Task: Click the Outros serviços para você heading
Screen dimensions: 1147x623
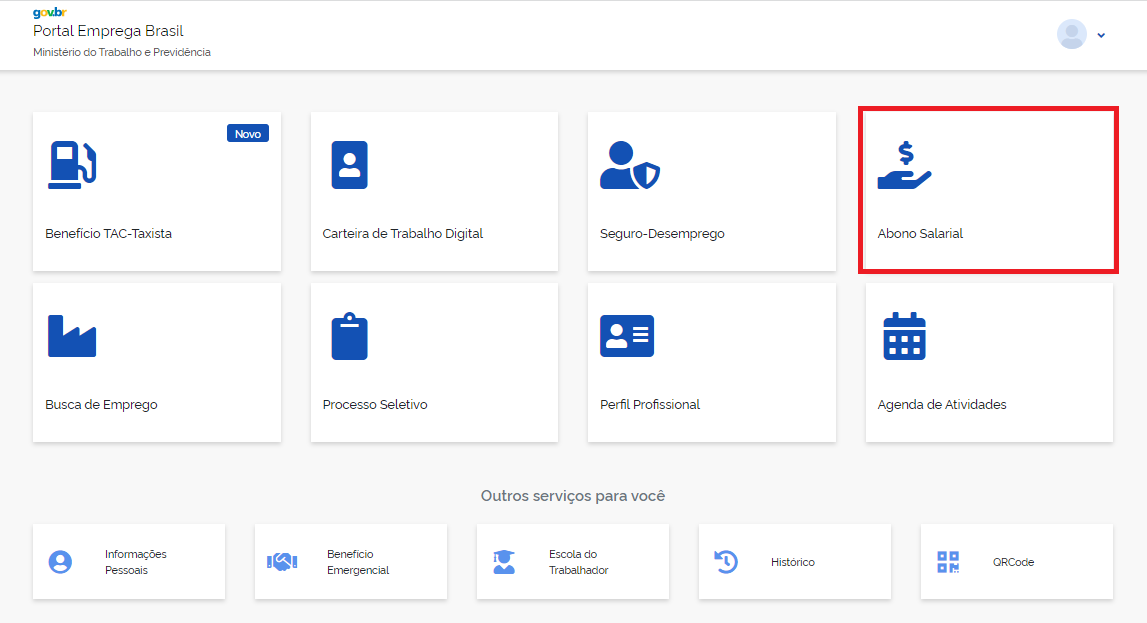Action: click(x=573, y=496)
